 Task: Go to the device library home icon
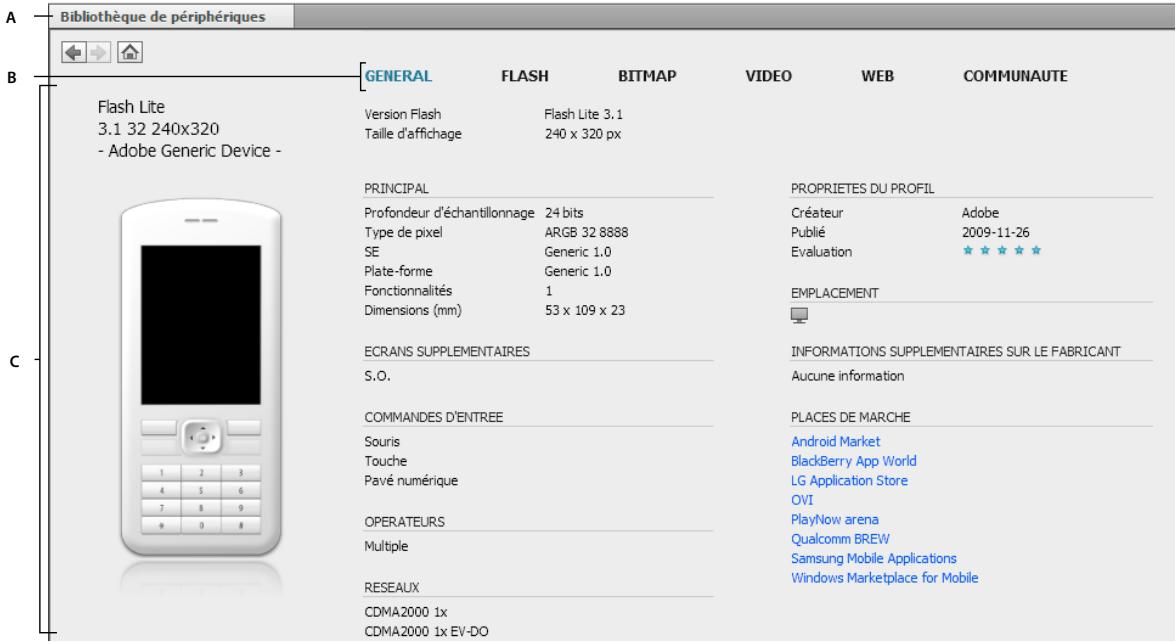click(x=130, y=53)
